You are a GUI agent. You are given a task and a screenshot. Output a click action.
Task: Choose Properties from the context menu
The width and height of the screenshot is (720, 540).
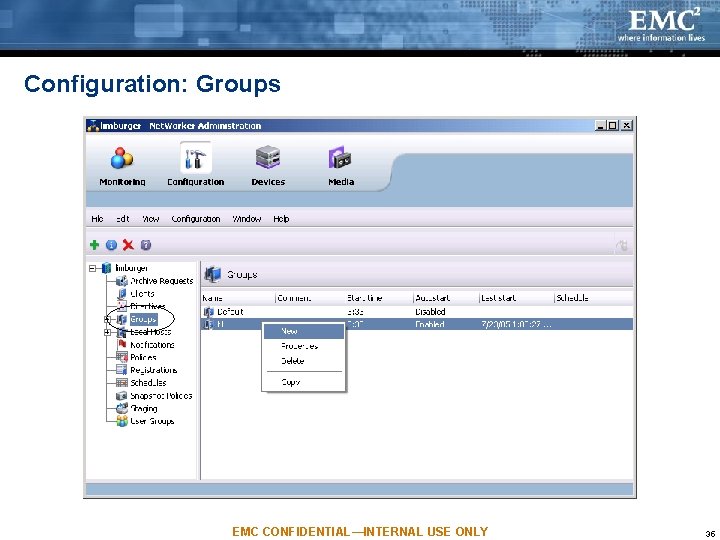pyautogui.click(x=304, y=346)
